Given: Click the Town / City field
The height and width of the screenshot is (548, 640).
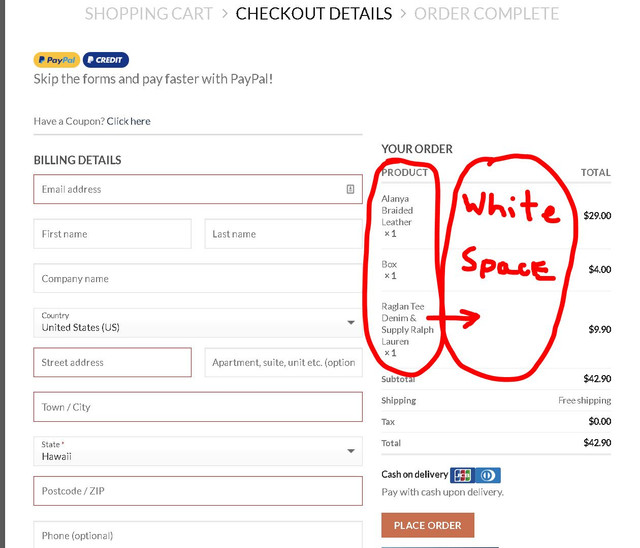Looking at the screenshot, I should 197,407.
